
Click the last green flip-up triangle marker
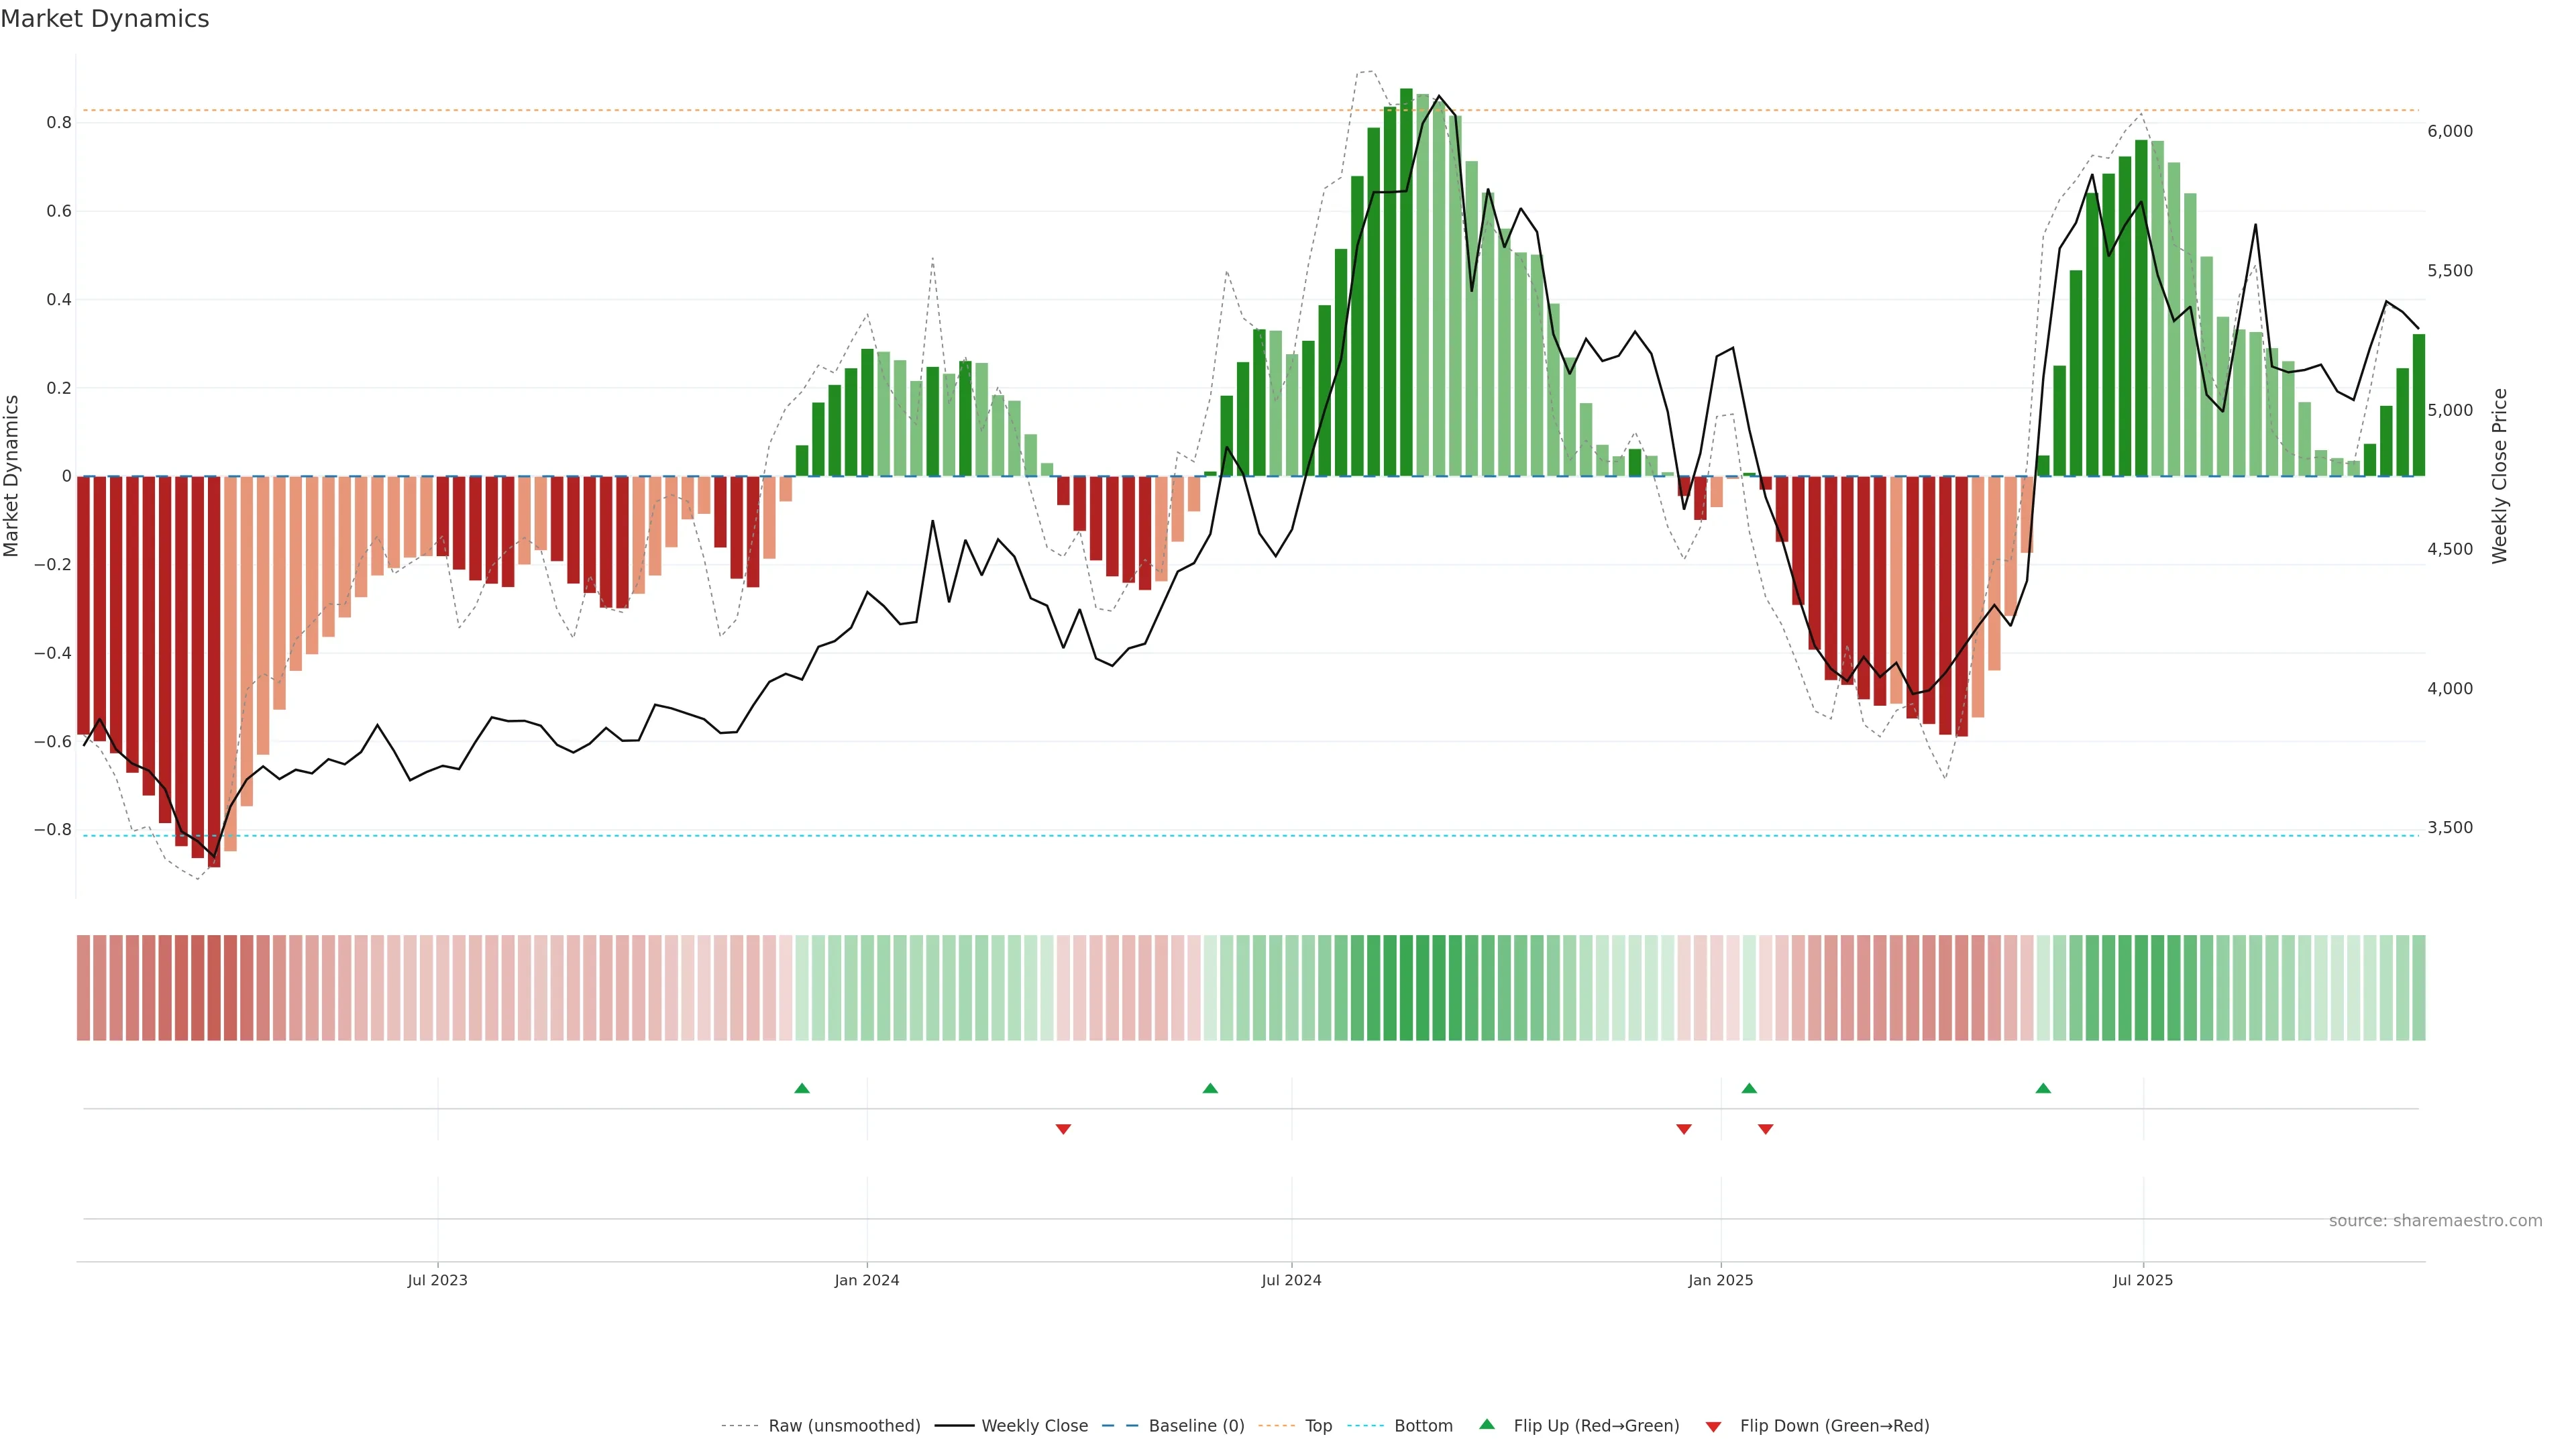(x=2043, y=1088)
